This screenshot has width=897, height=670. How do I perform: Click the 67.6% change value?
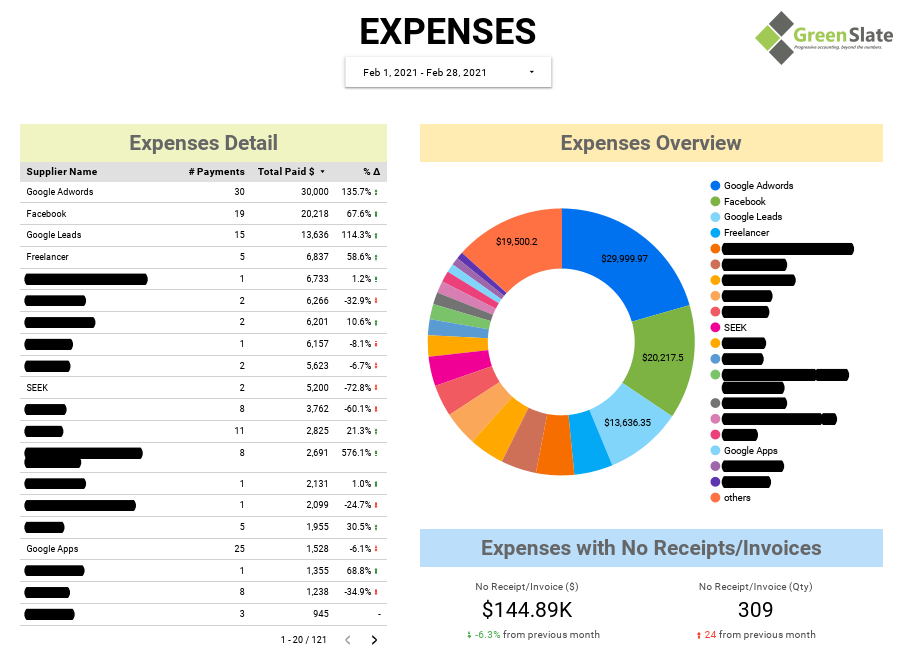click(x=359, y=213)
